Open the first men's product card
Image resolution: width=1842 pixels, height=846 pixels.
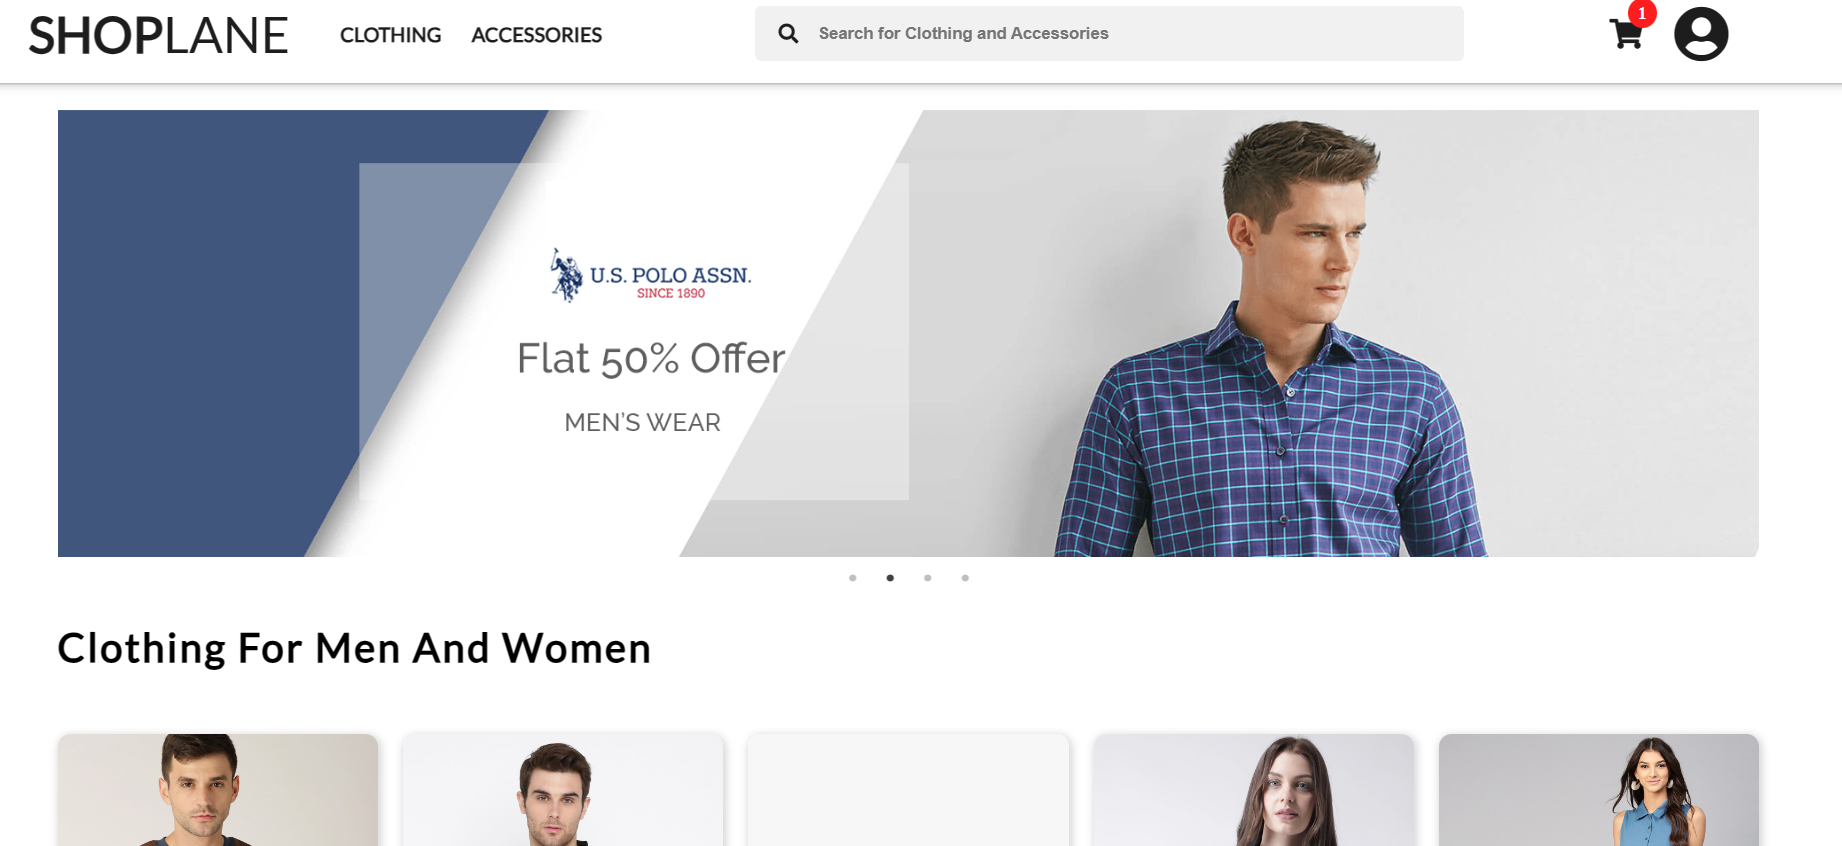coord(218,790)
